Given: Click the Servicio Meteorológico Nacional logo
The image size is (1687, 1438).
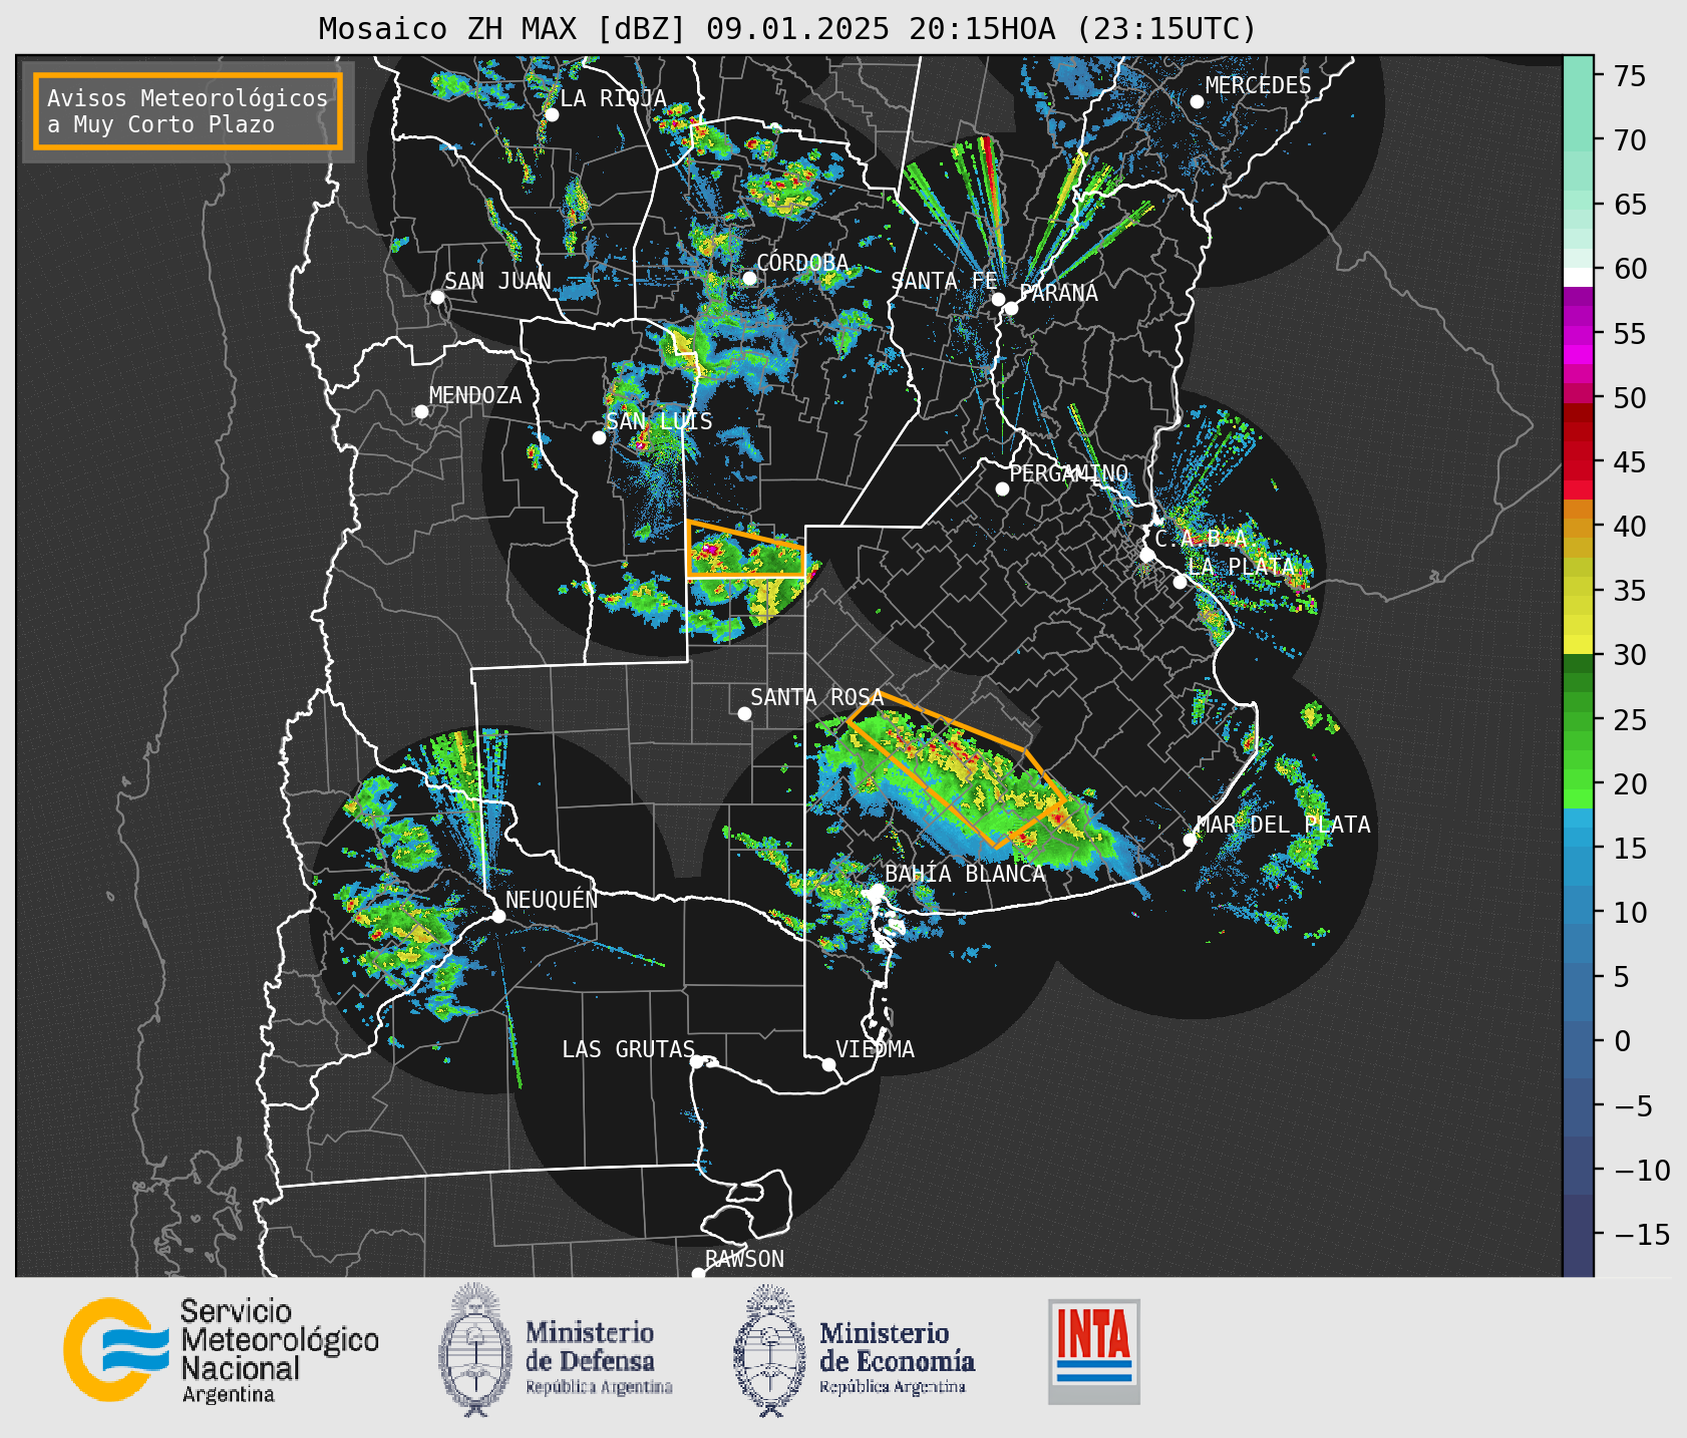Looking at the screenshot, I should (221, 1349).
